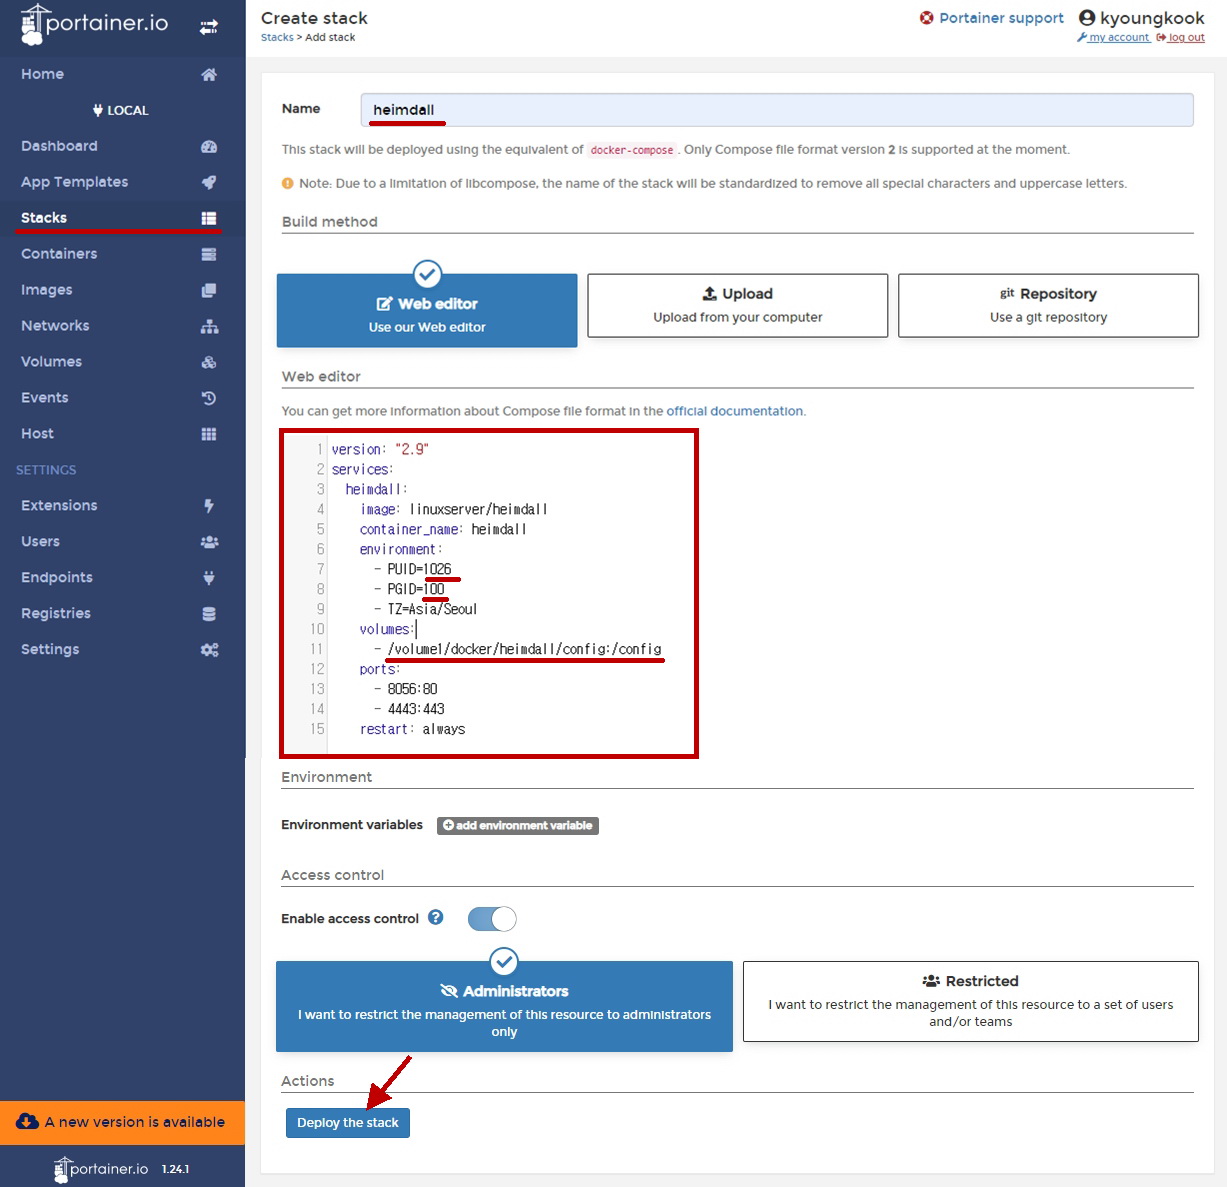Select Web editor build method
This screenshot has width=1227, height=1187.
[x=427, y=311]
